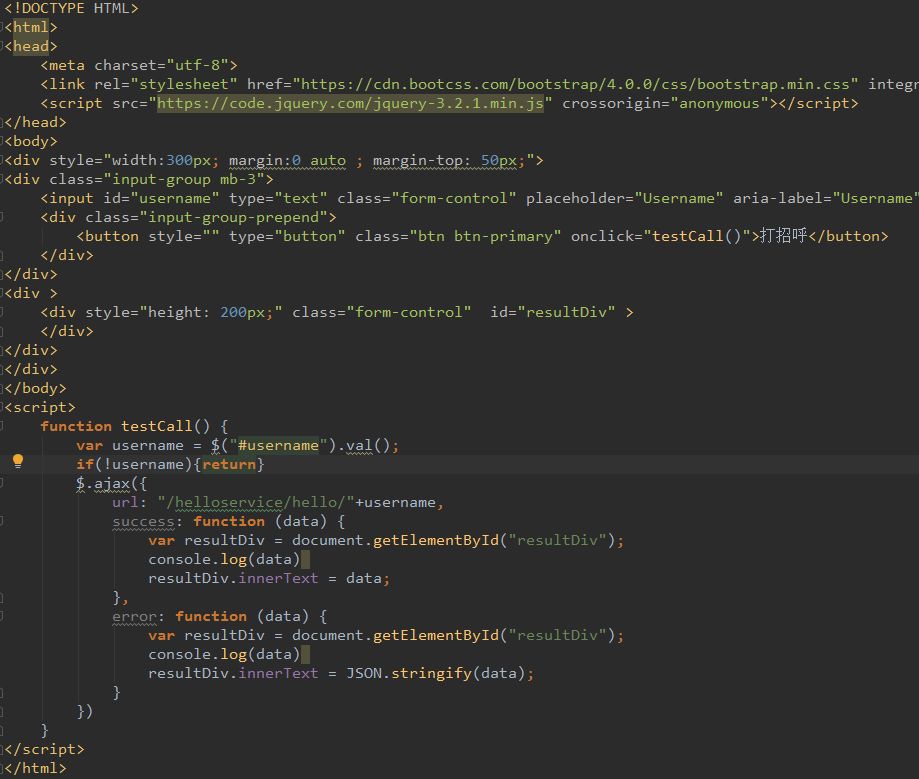
Task: Collapse the error: function fold marker
Action: [x=2, y=616]
